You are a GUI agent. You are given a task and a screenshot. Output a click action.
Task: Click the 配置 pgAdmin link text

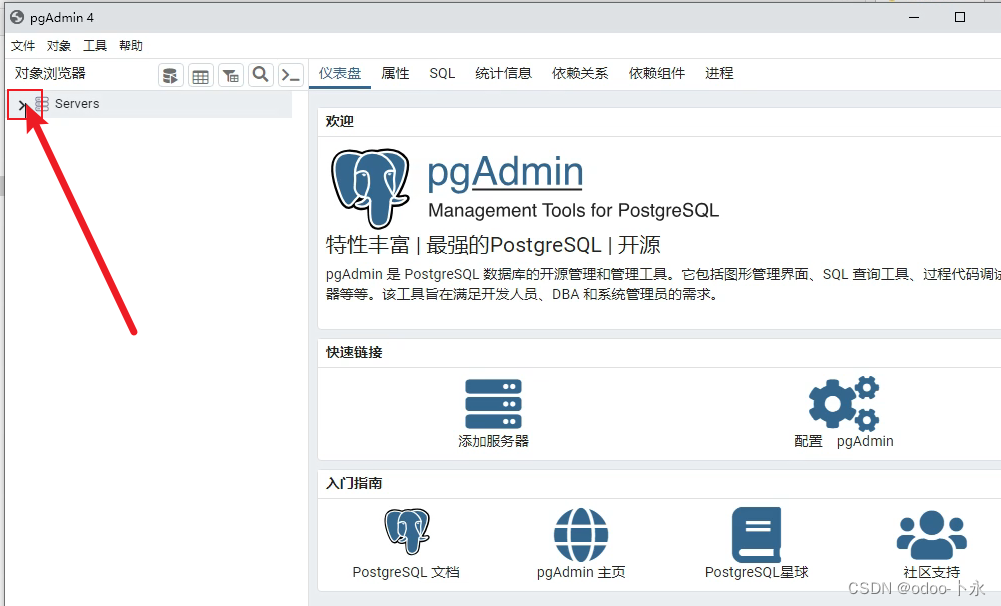pos(844,441)
